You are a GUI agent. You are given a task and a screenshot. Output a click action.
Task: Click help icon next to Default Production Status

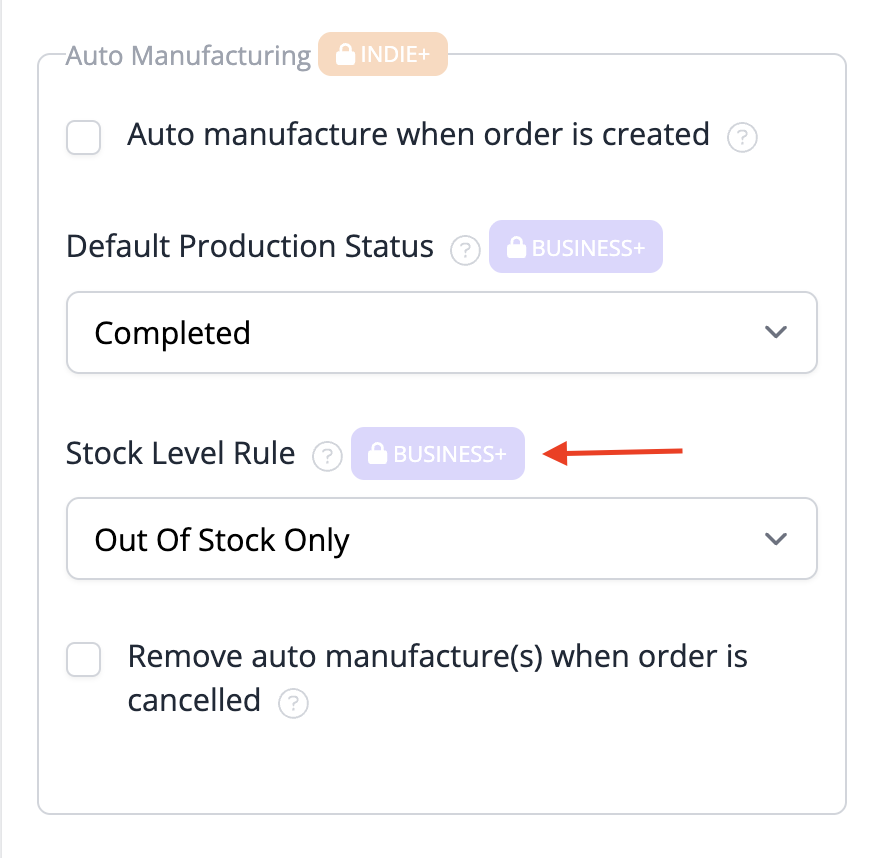465,250
